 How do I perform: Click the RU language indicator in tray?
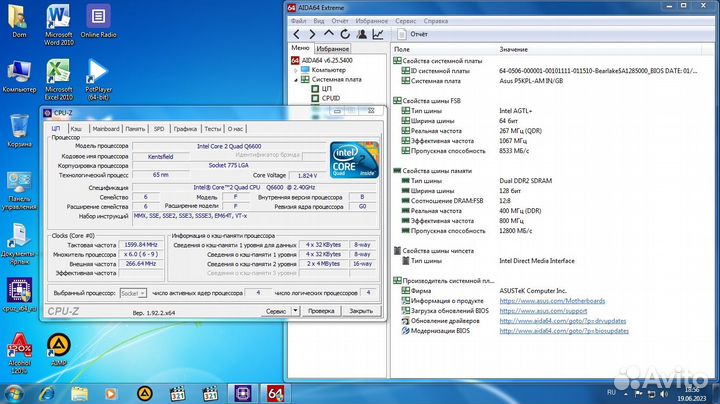coord(611,393)
